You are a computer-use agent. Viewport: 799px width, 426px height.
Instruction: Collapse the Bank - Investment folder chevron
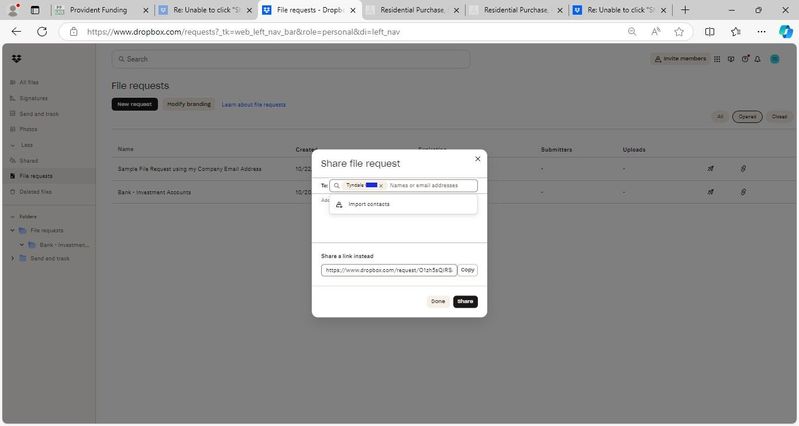22,245
